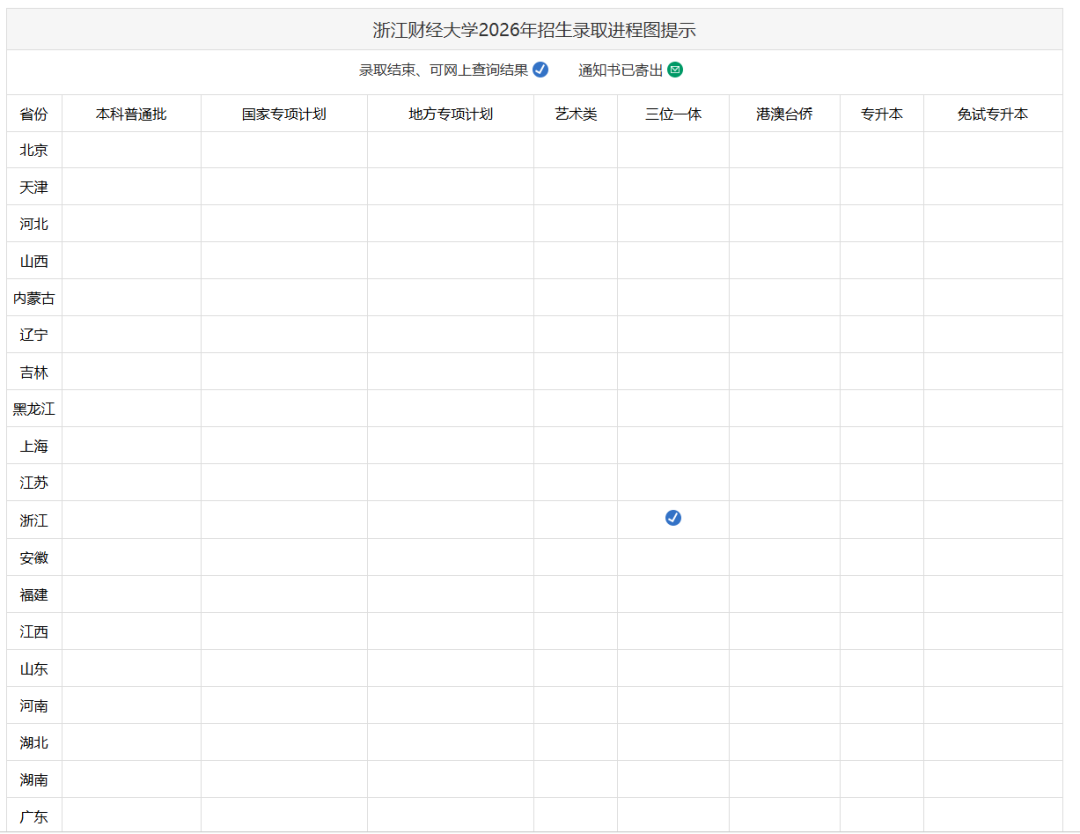Select the 山东 province row label
The height and width of the screenshot is (834, 1080).
[x=34, y=669]
